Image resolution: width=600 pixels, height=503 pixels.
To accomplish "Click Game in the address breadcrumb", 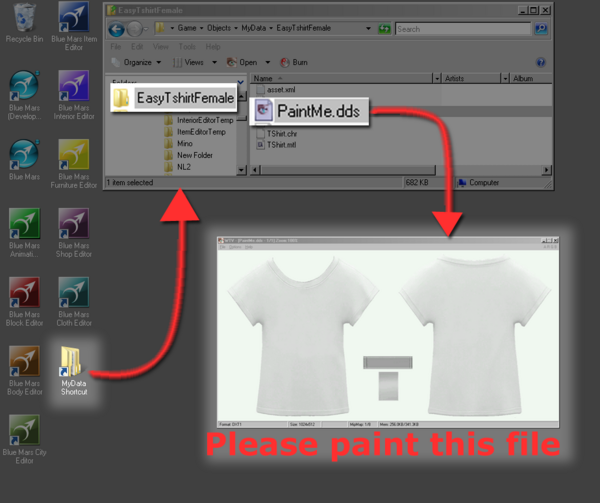I will (x=187, y=28).
